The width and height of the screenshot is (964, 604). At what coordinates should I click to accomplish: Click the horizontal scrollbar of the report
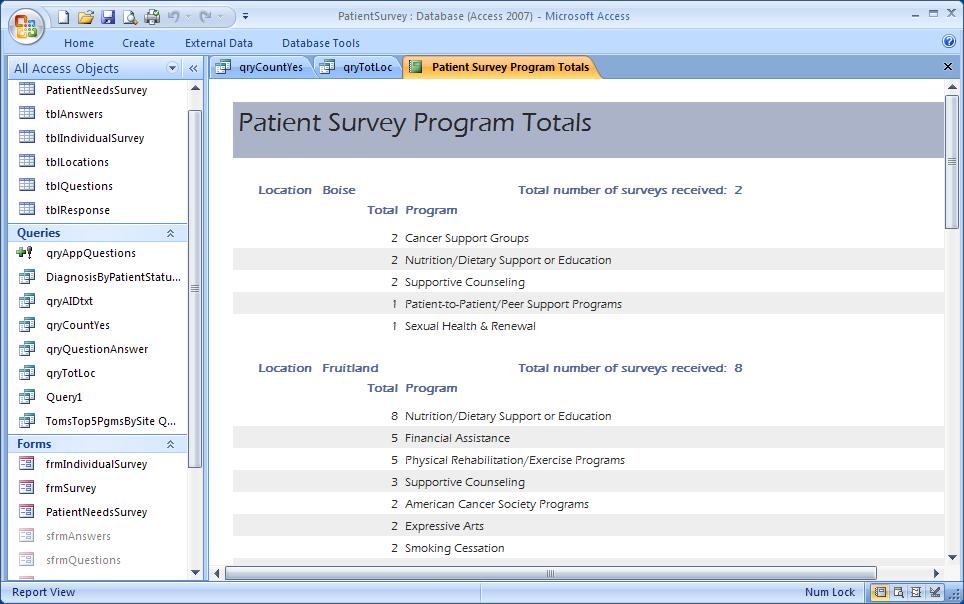point(549,573)
